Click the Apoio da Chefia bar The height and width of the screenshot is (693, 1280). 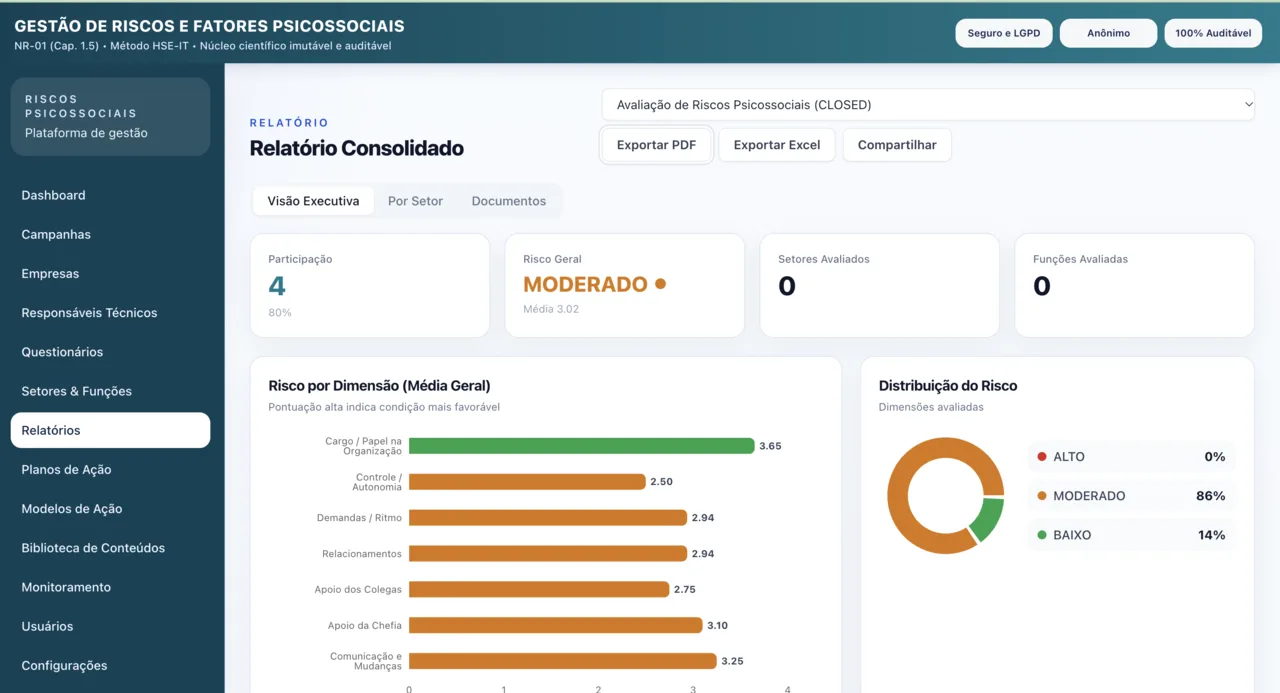(556, 625)
